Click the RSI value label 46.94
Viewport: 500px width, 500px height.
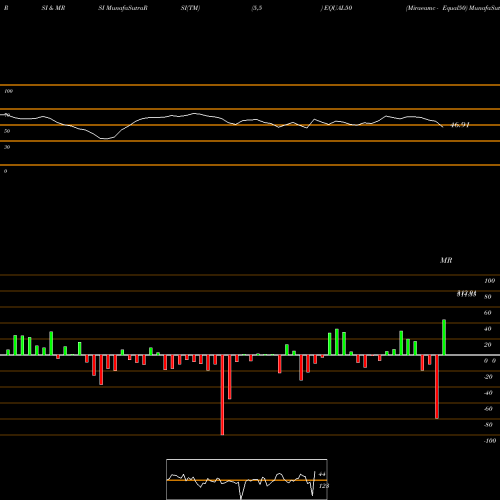click(x=460, y=125)
